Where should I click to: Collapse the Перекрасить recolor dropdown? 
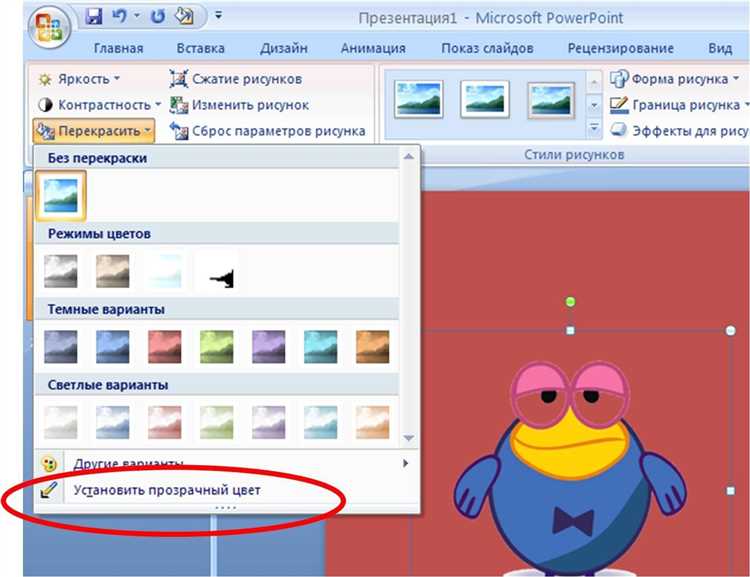click(x=94, y=131)
